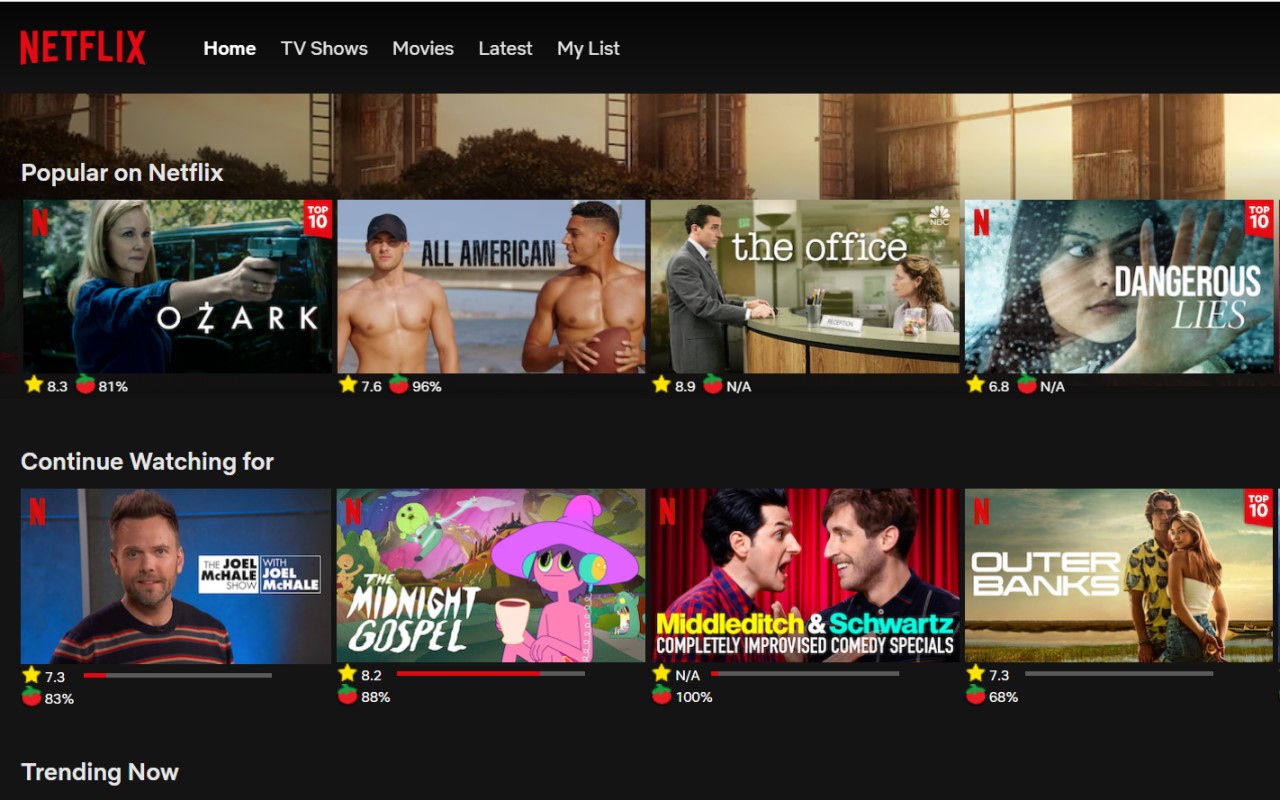This screenshot has width=1280, height=800.
Task: Open the Latest section
Action: pyautogui.click(x=505, y=48)
